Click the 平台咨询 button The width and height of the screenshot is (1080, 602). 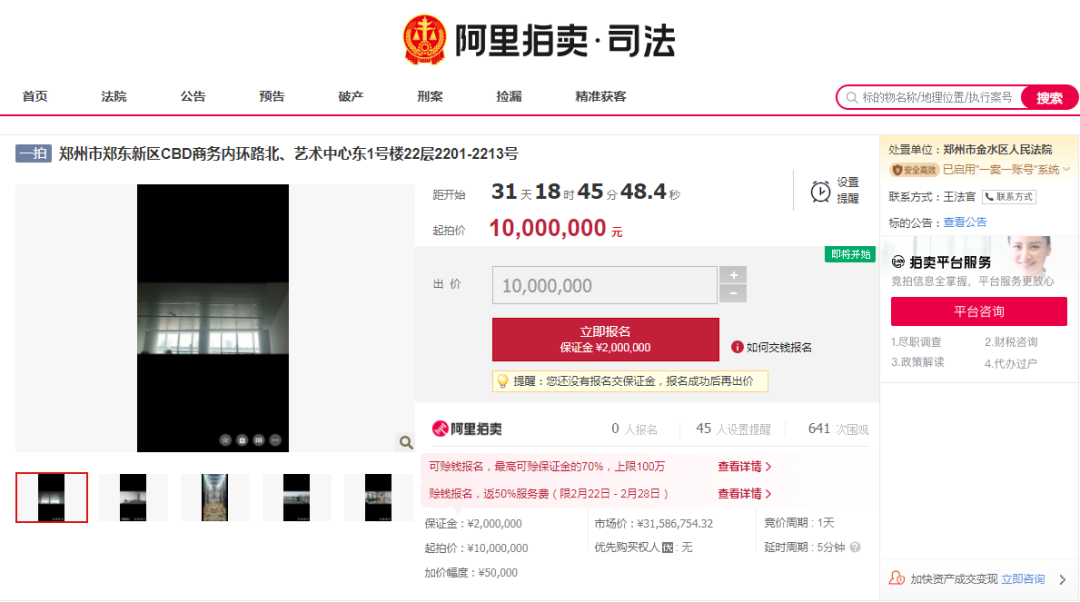[x=979, y=311]
